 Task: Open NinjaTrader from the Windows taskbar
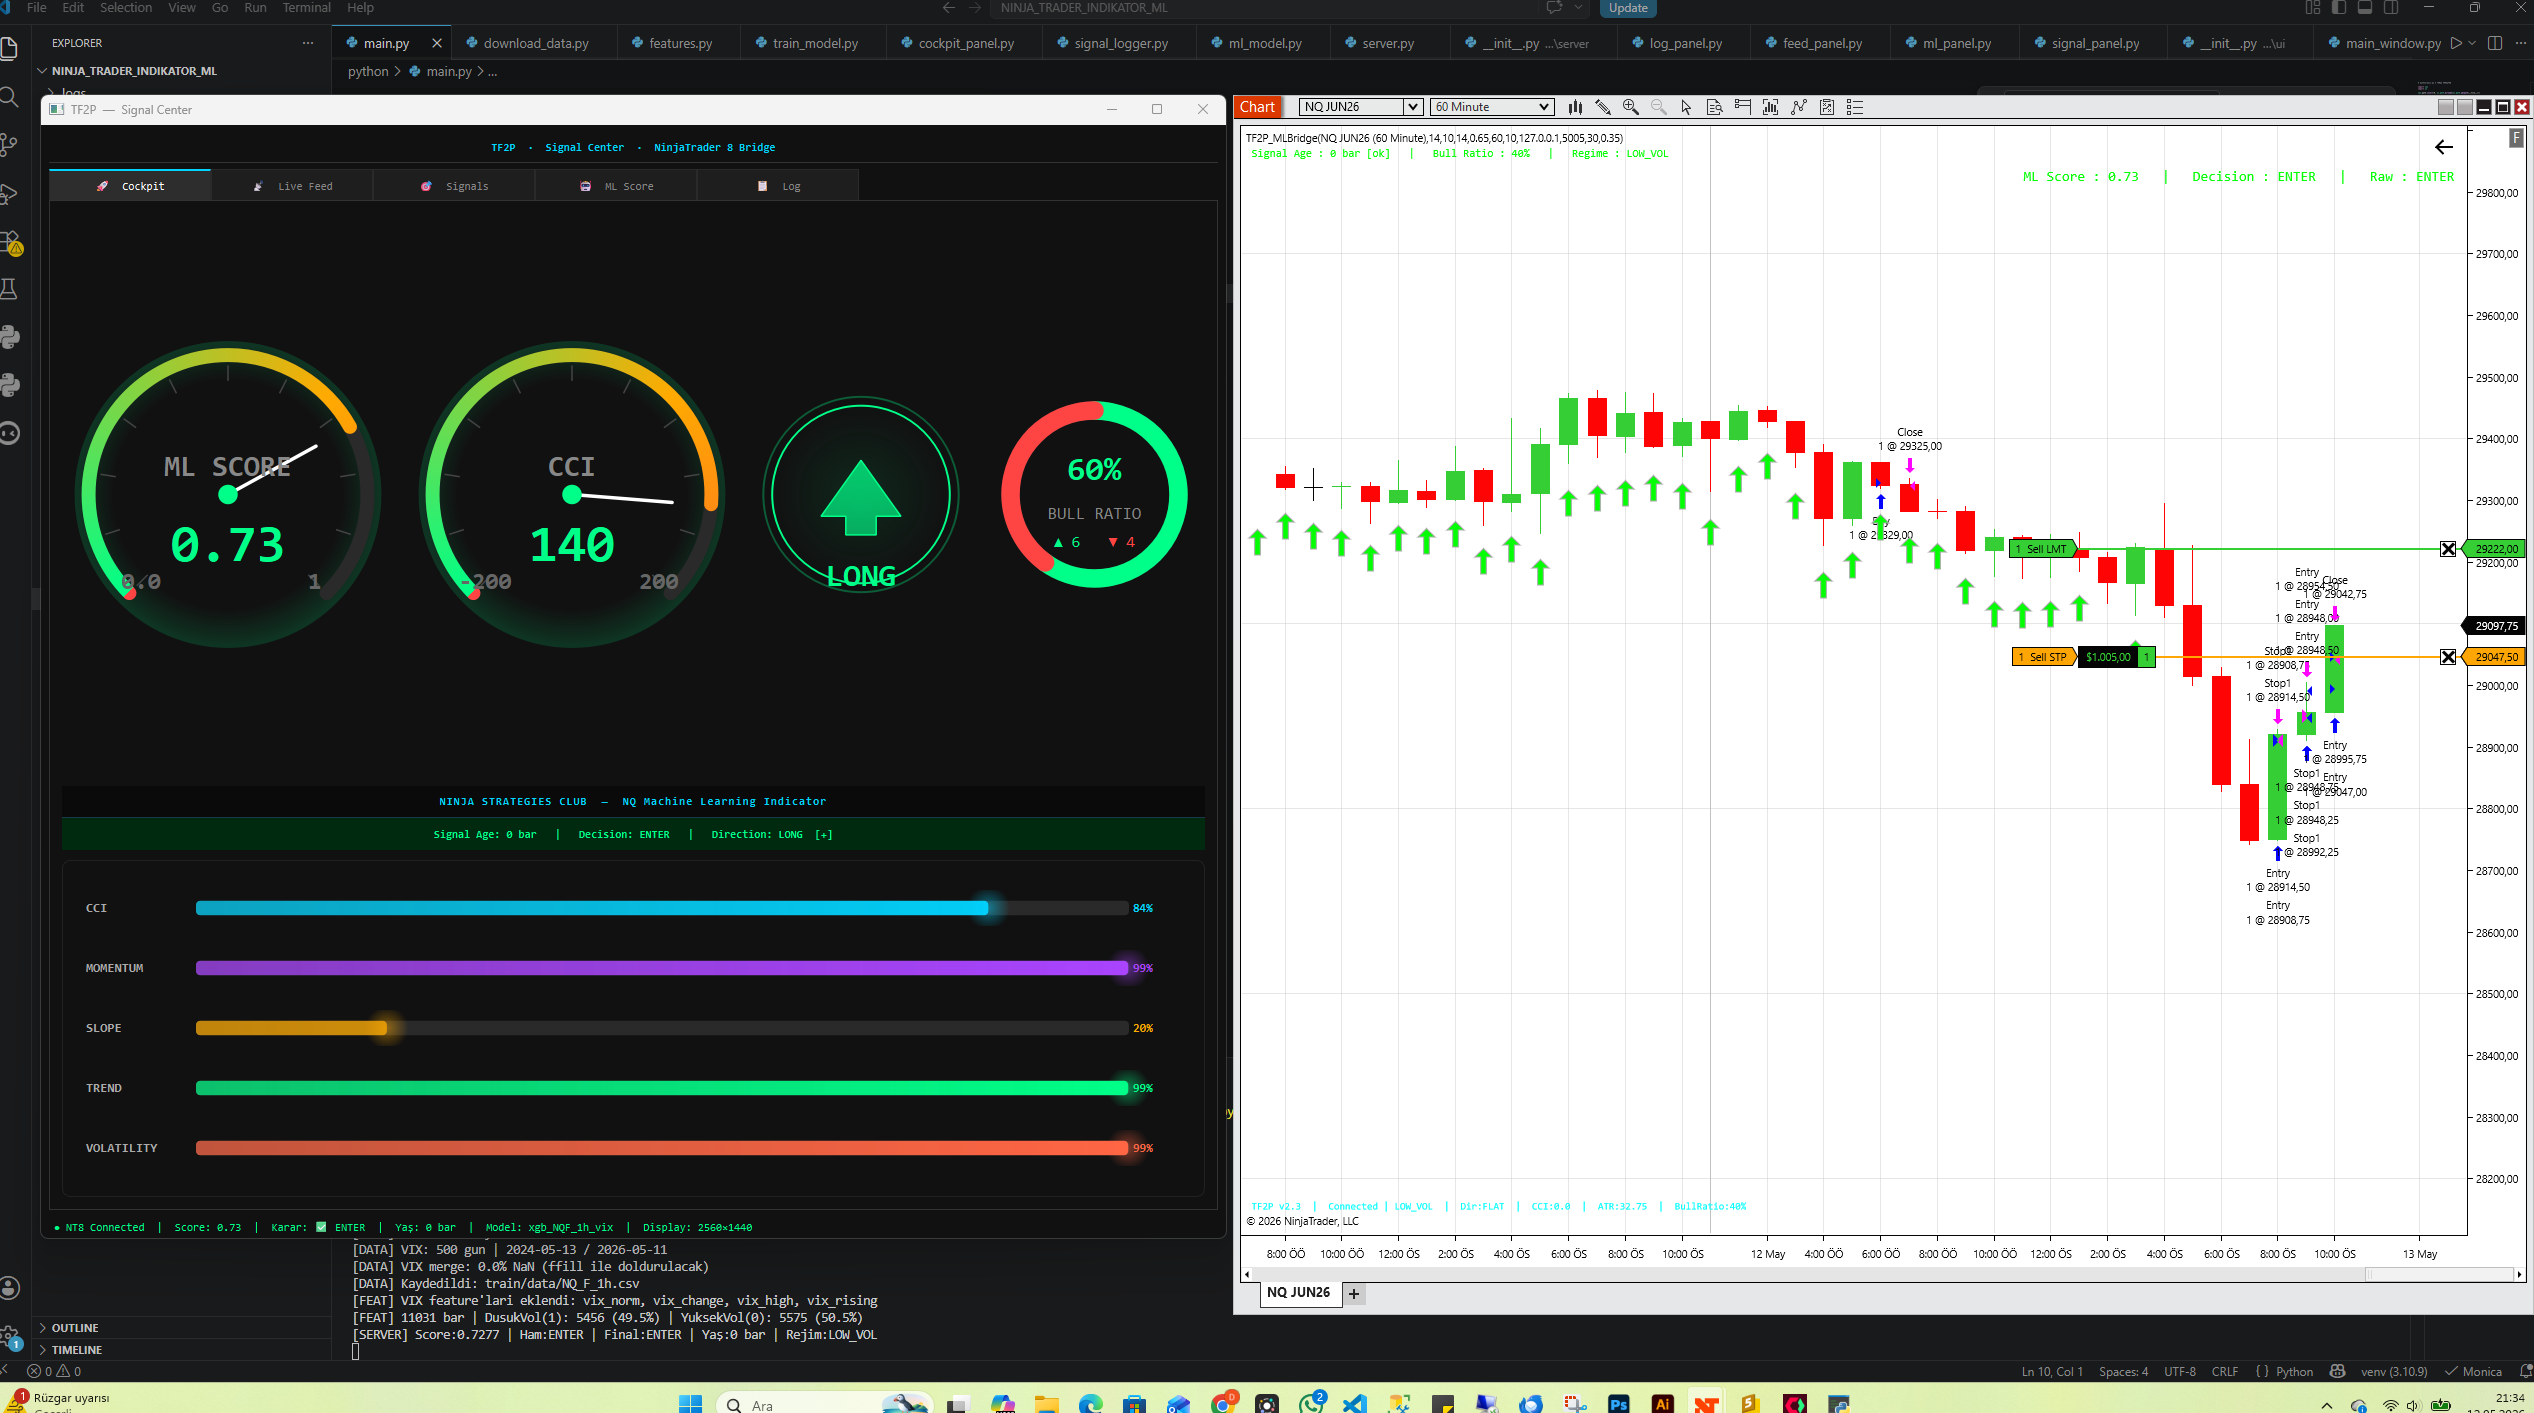tap(1706, 1404)
